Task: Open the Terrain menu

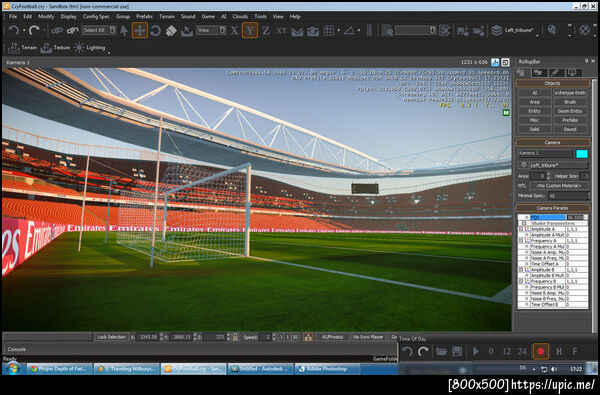Action: coord(167,16)
